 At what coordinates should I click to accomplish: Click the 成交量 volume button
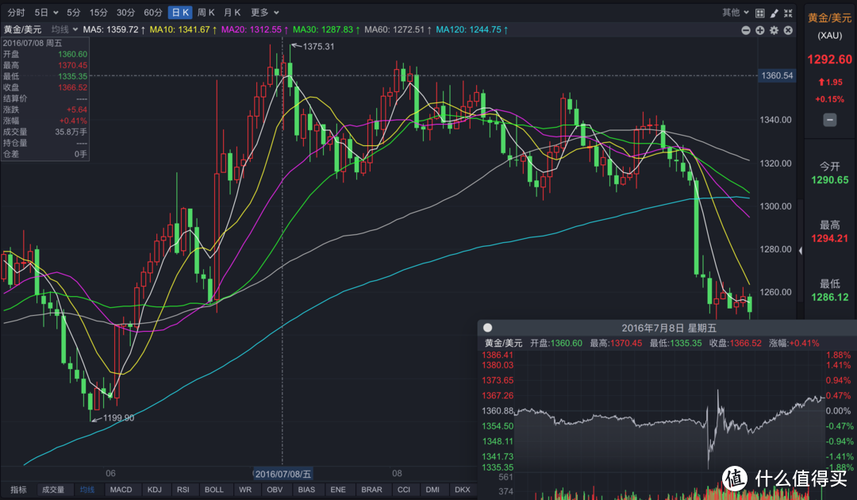(x=52, y=490)
